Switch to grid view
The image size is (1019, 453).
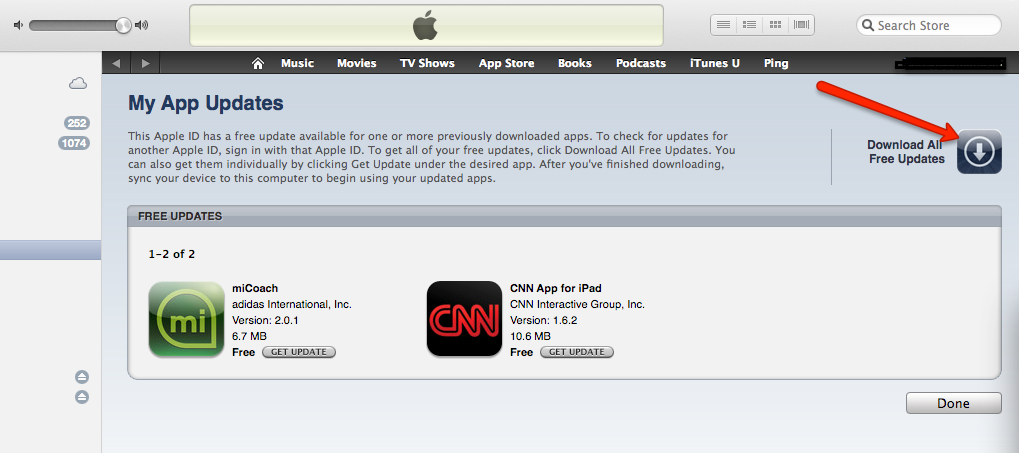coord(775,25)
